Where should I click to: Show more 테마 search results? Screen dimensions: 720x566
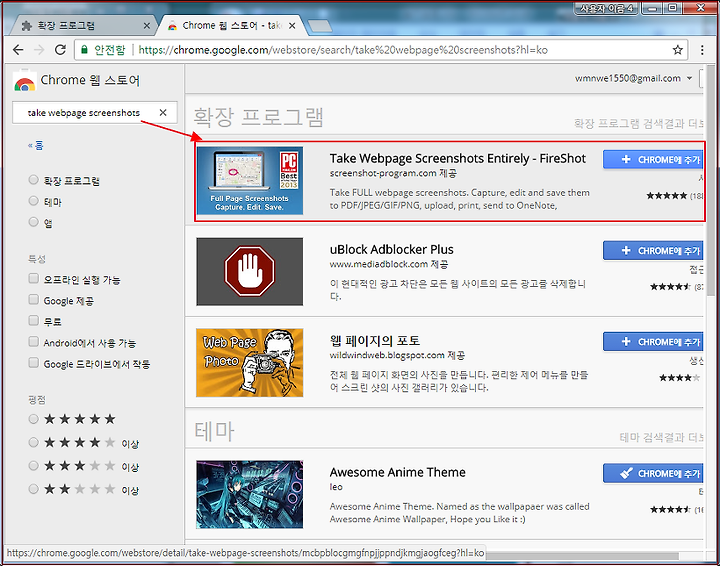662,437
